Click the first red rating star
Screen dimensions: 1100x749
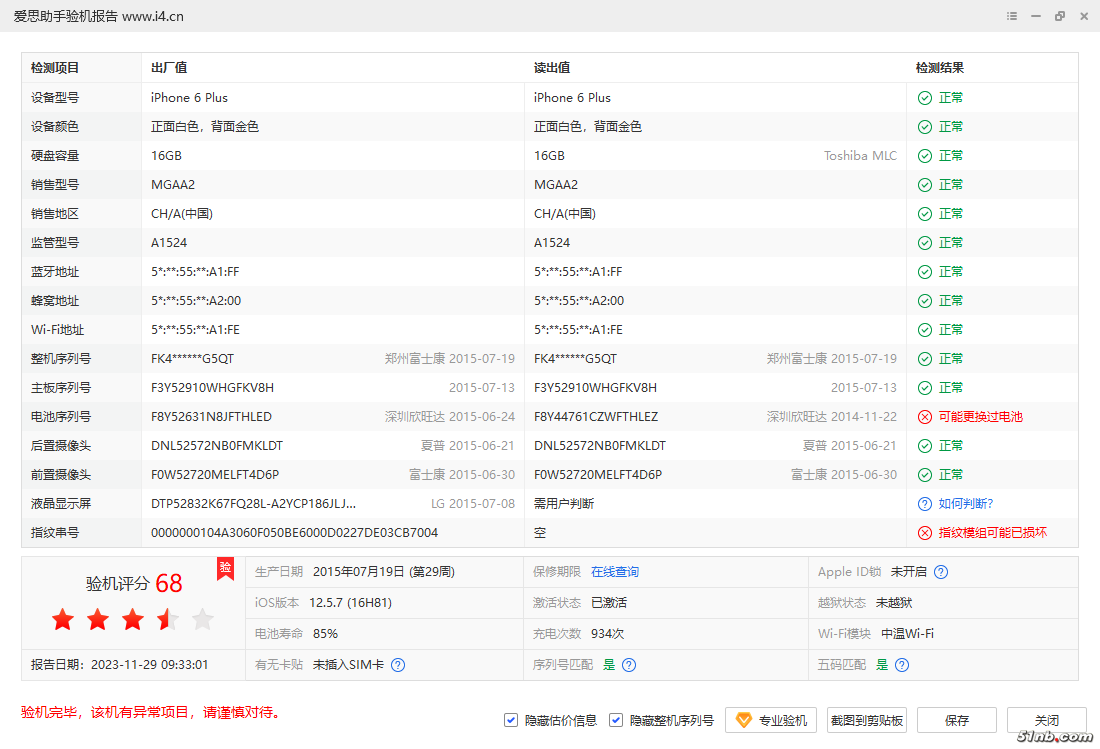pos(63,619)
